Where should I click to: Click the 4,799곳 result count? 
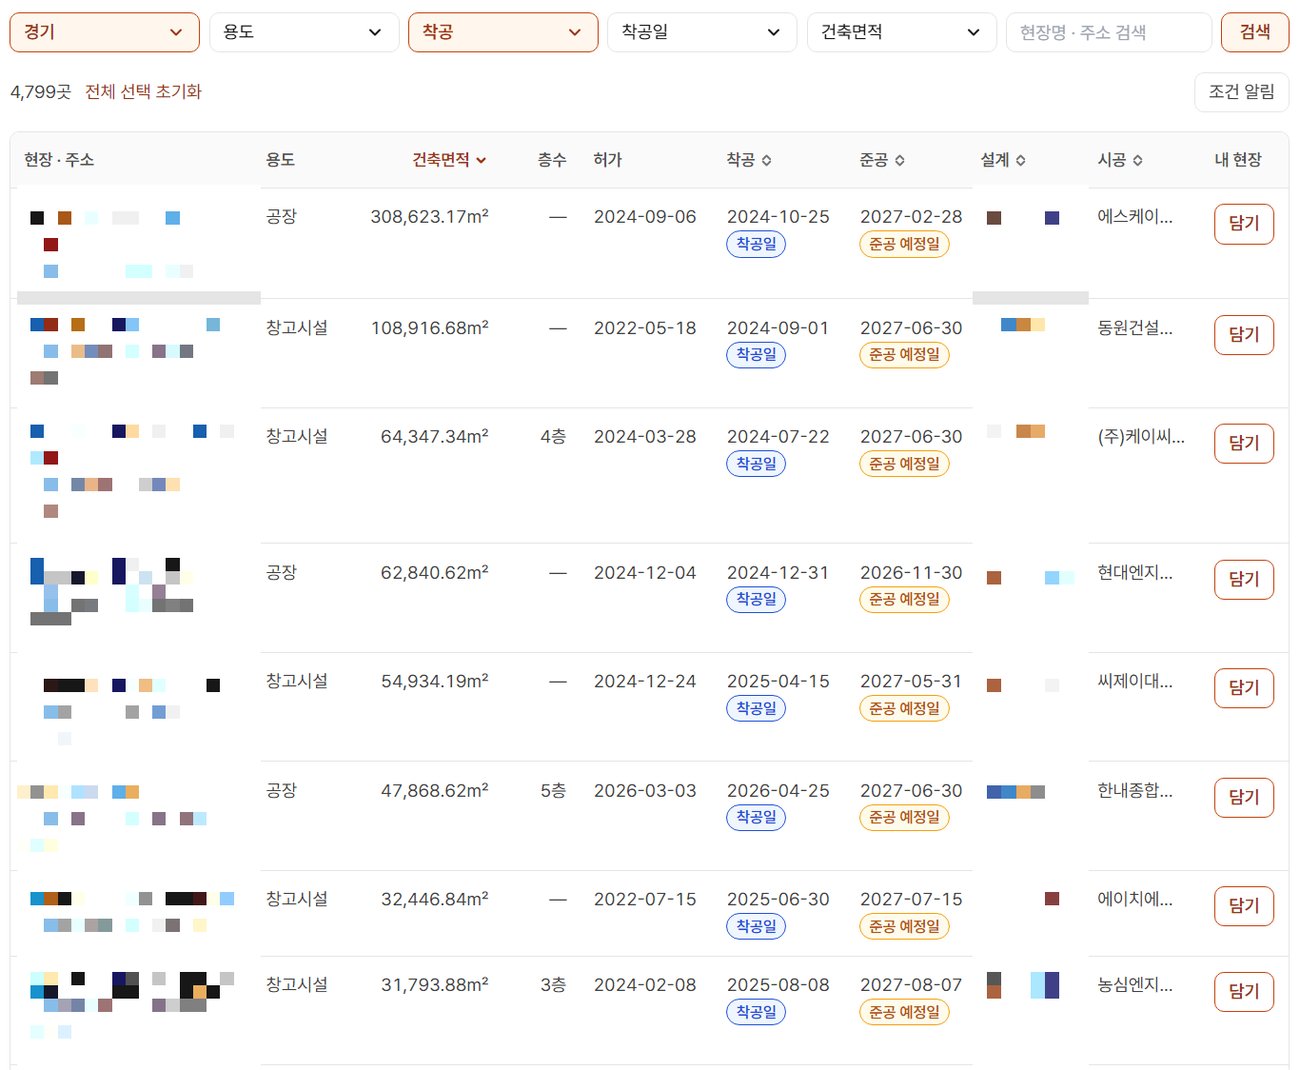point(41,92)
